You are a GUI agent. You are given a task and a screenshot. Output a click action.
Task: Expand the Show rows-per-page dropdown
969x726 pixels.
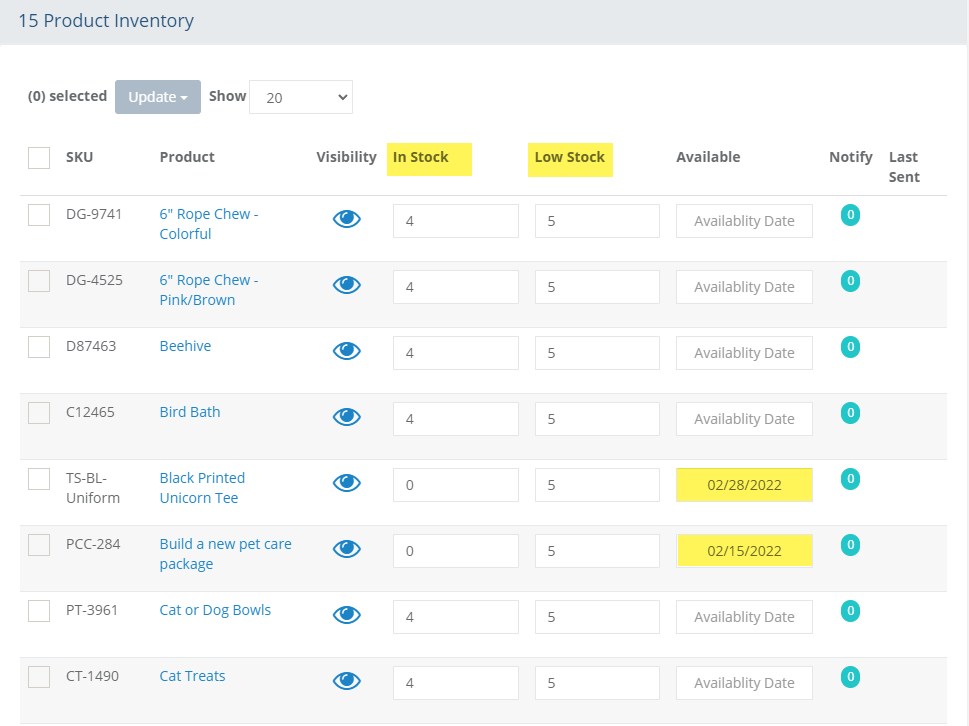(300, 97)
